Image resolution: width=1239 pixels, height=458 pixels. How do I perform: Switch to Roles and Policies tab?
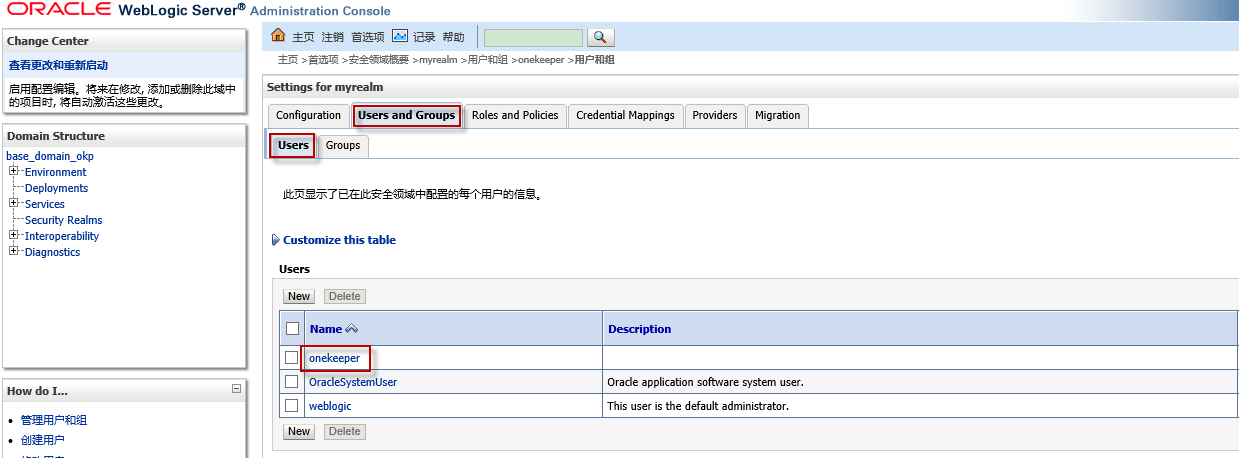pyautogui.click(x=515, y=115)
